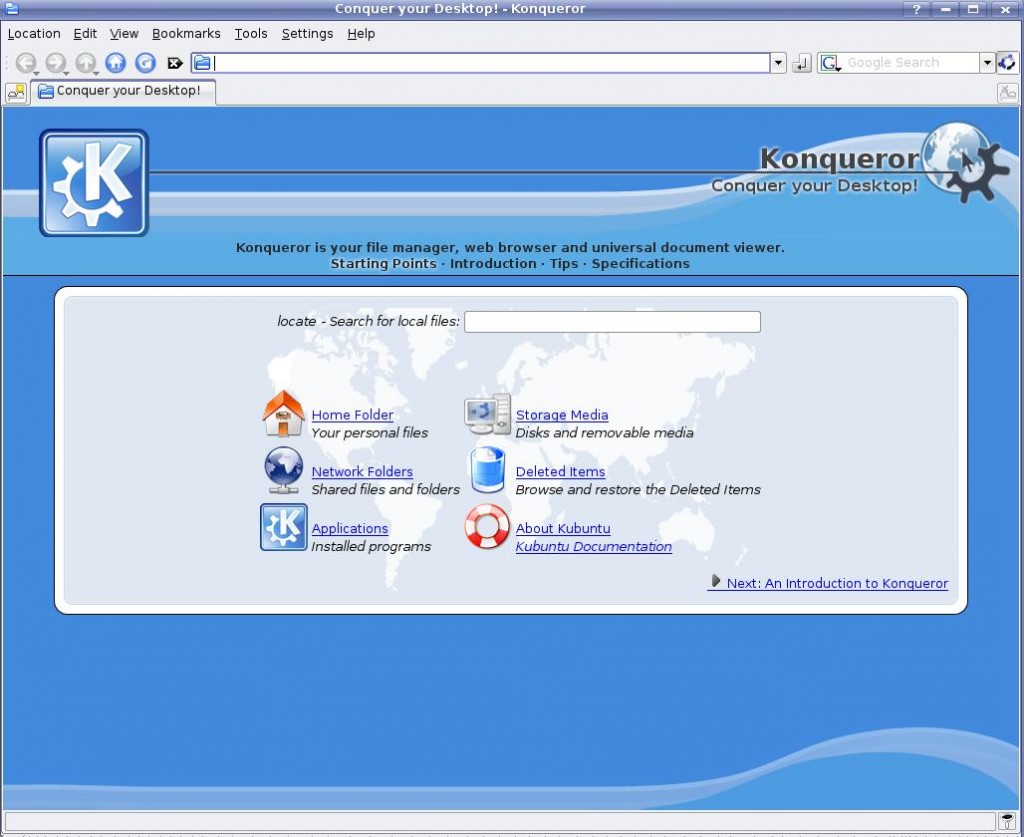This screenshot has height=837, width=1024.
Task: Focus the locate local files search field
Action: 612,322
